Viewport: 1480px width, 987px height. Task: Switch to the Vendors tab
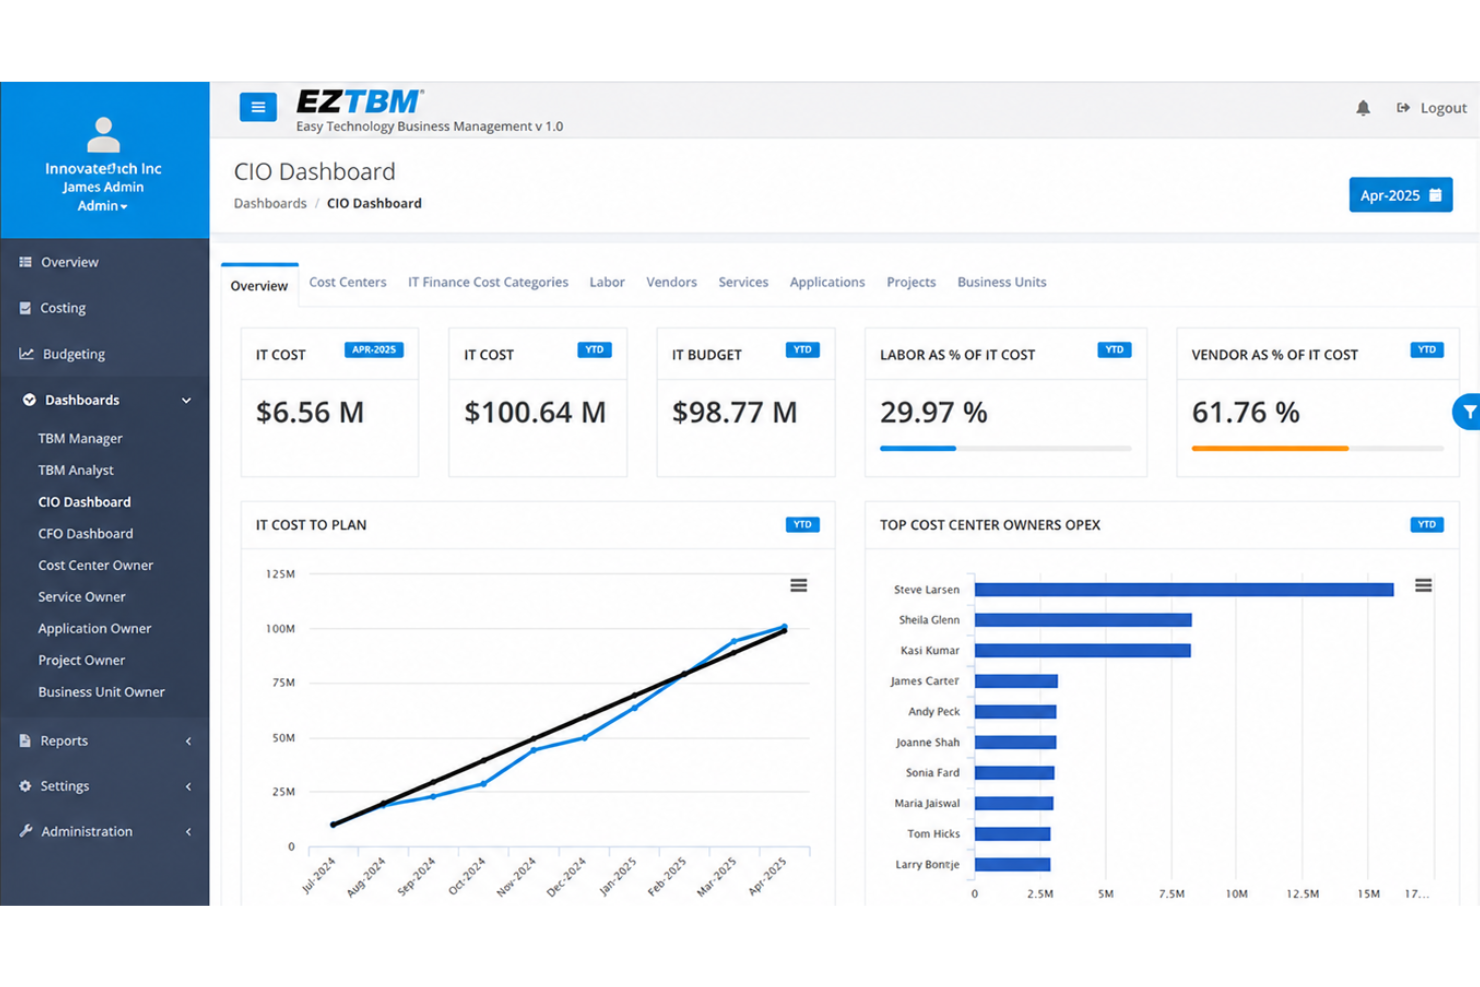tap(671, 282)
